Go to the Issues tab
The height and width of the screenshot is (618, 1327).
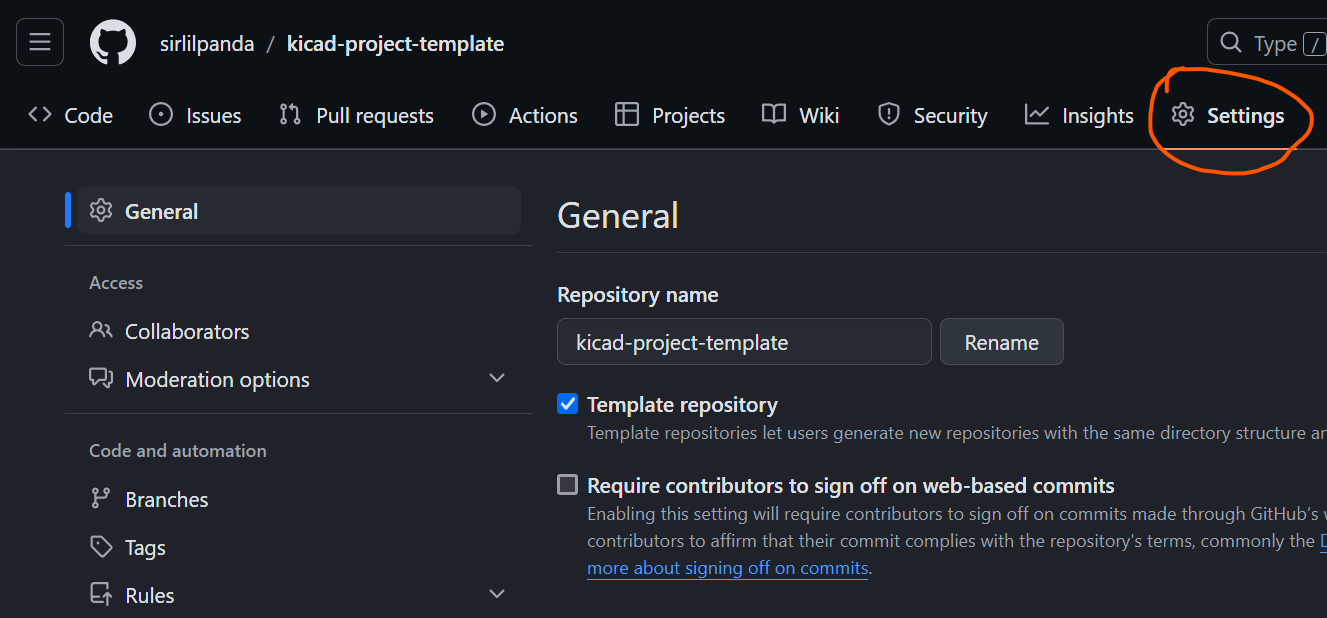195,116
